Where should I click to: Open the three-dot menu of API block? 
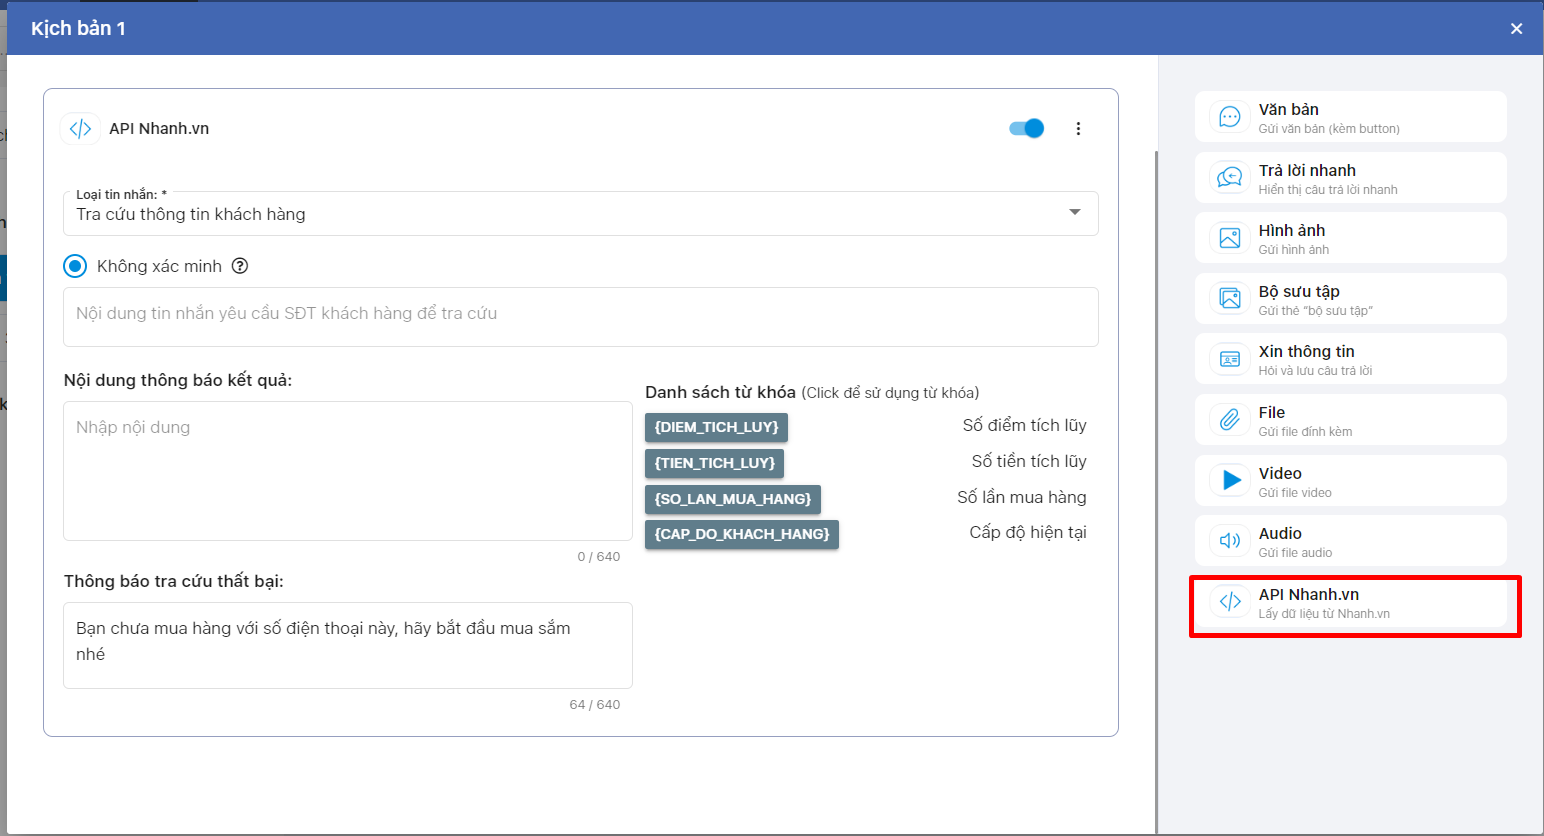tap(1078, 128)
